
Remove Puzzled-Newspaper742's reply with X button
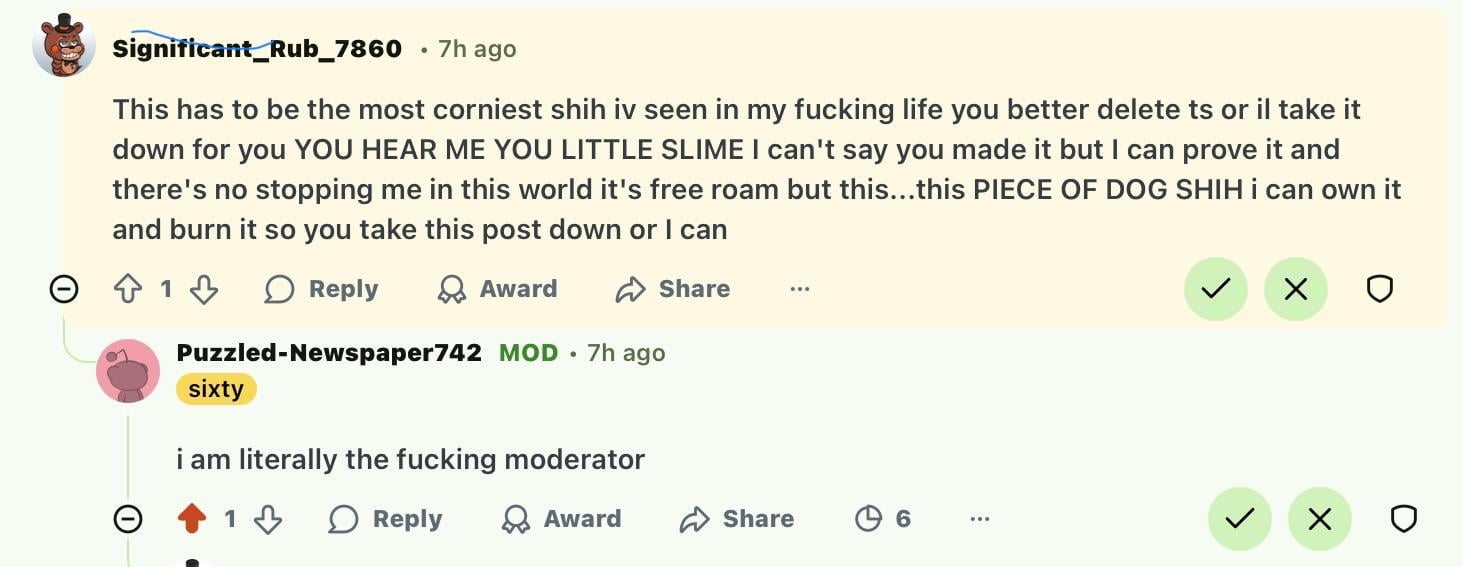pyautogui.click(x=1319, y=519)
